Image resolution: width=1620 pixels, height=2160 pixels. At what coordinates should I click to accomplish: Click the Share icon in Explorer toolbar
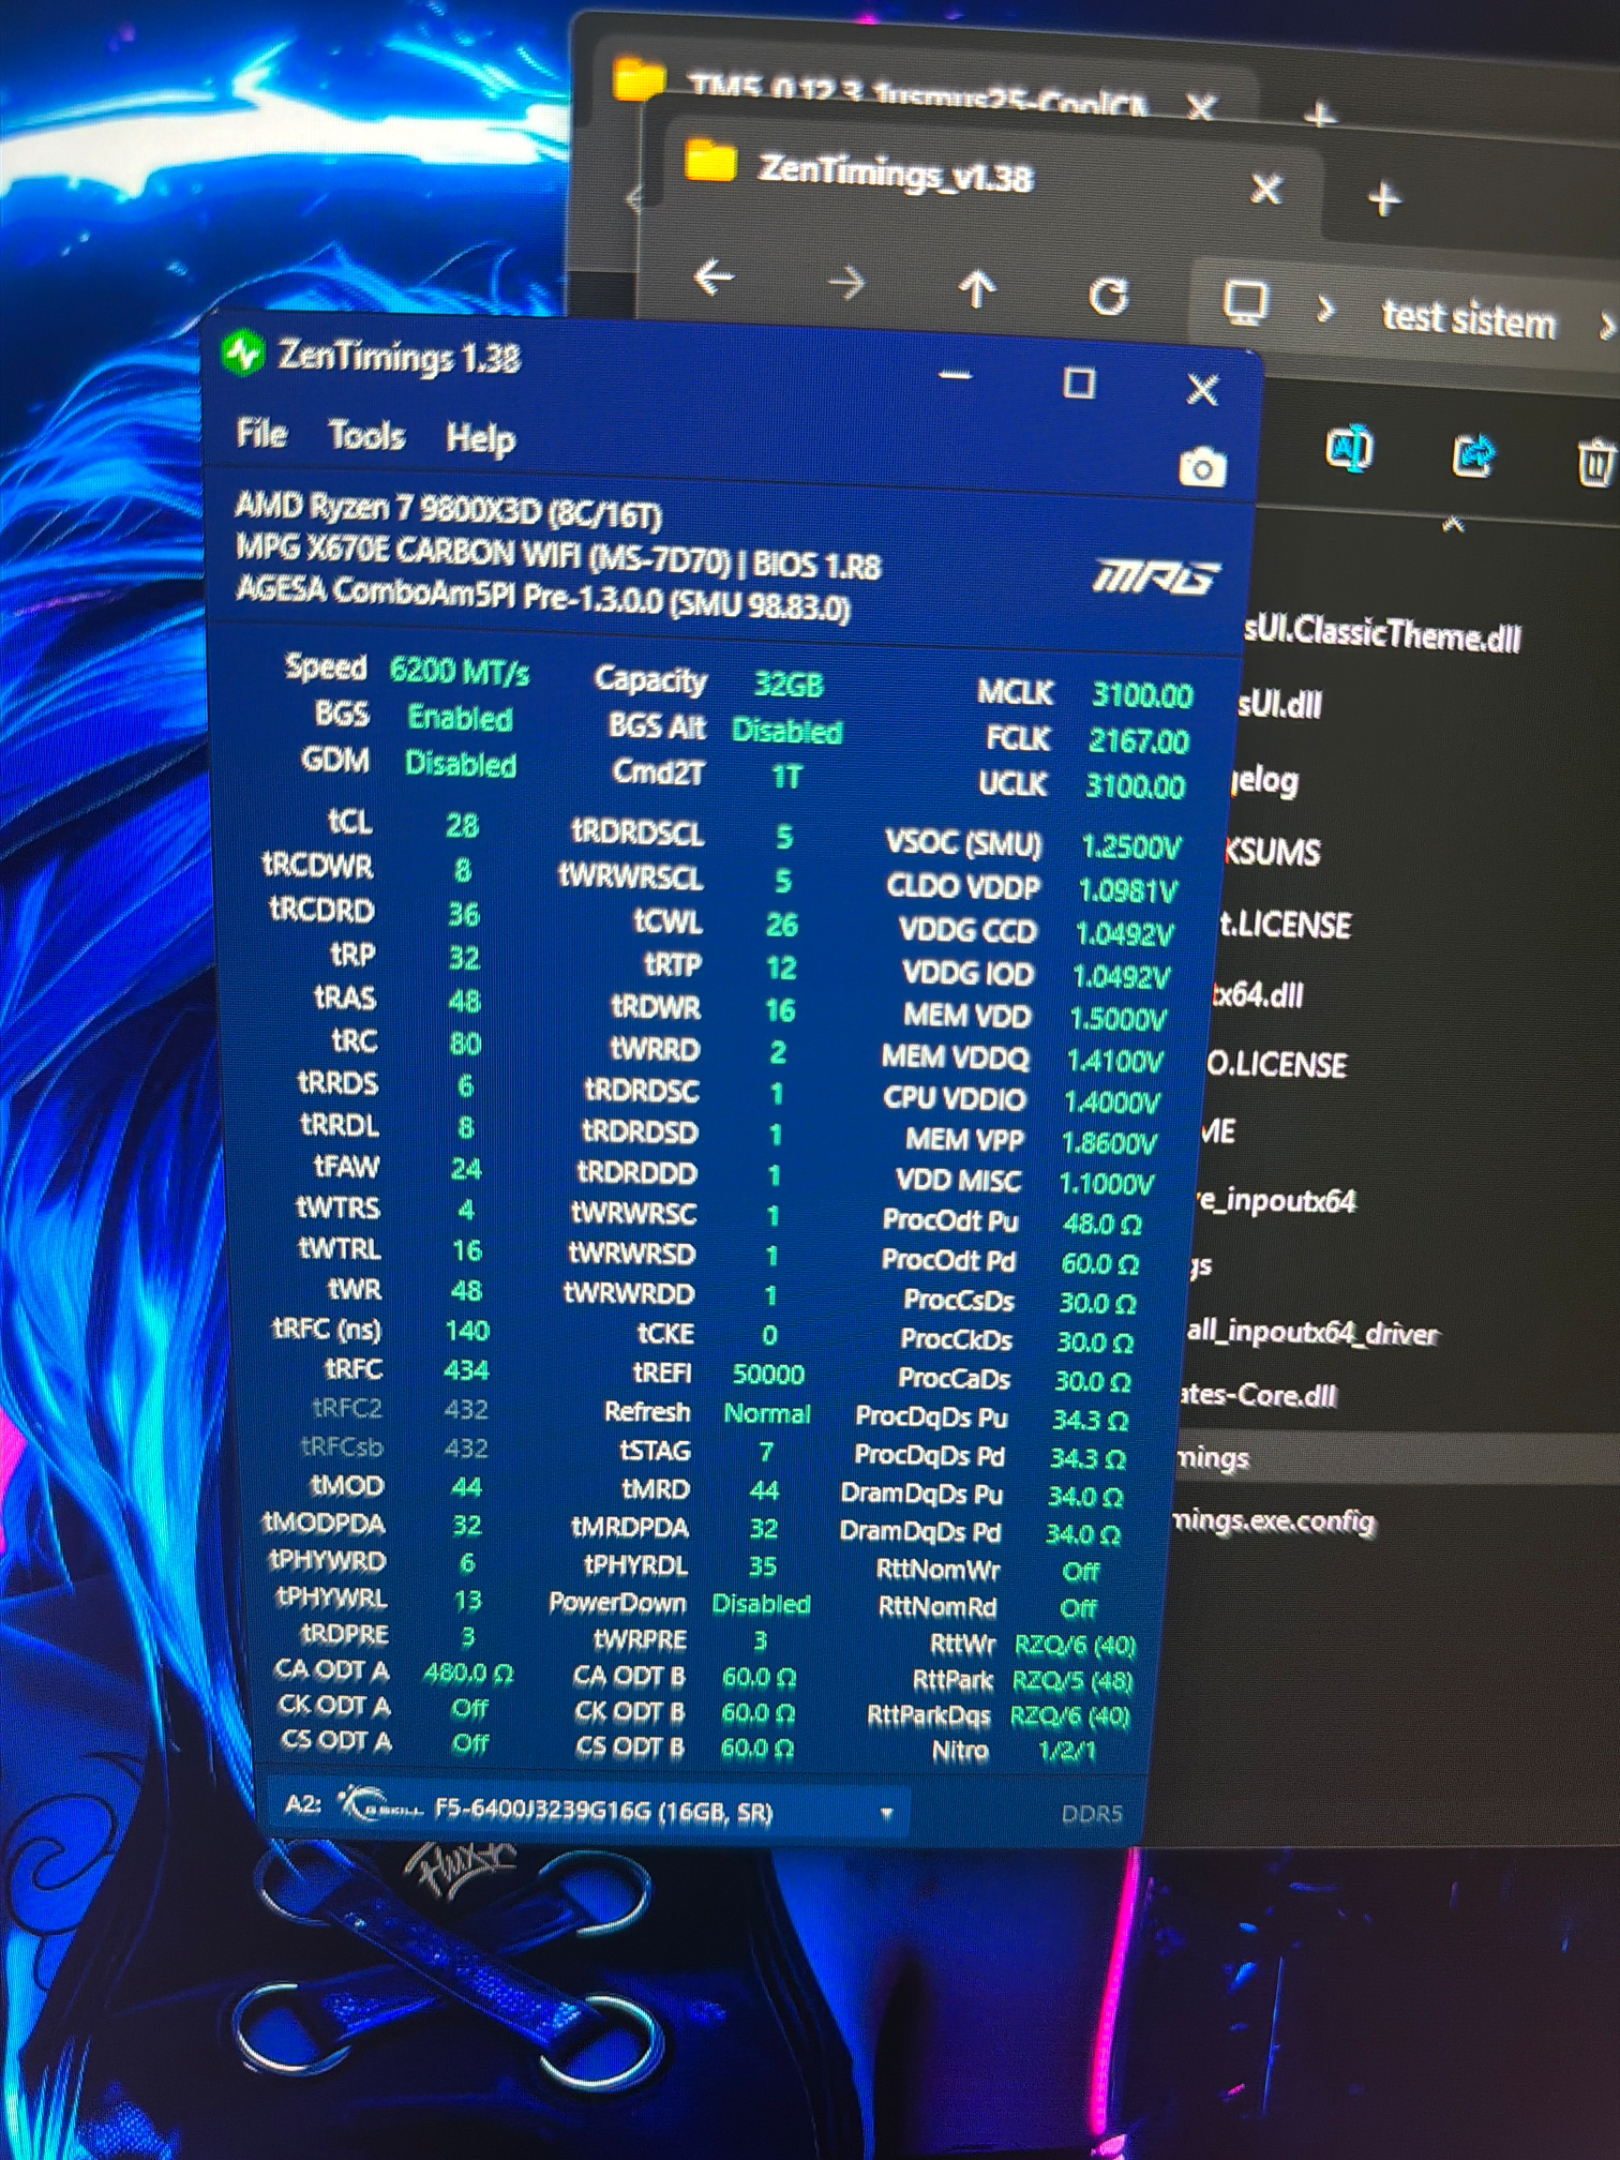1473,456
